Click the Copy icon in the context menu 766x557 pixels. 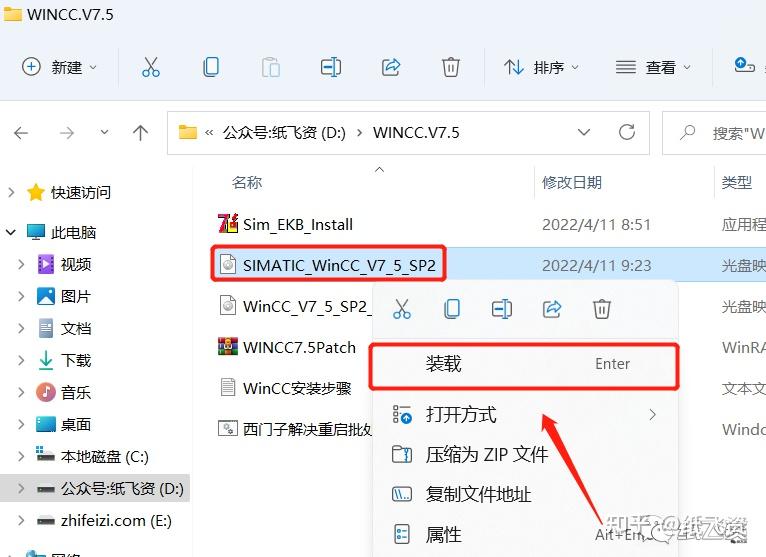click(x=452, y=309)
